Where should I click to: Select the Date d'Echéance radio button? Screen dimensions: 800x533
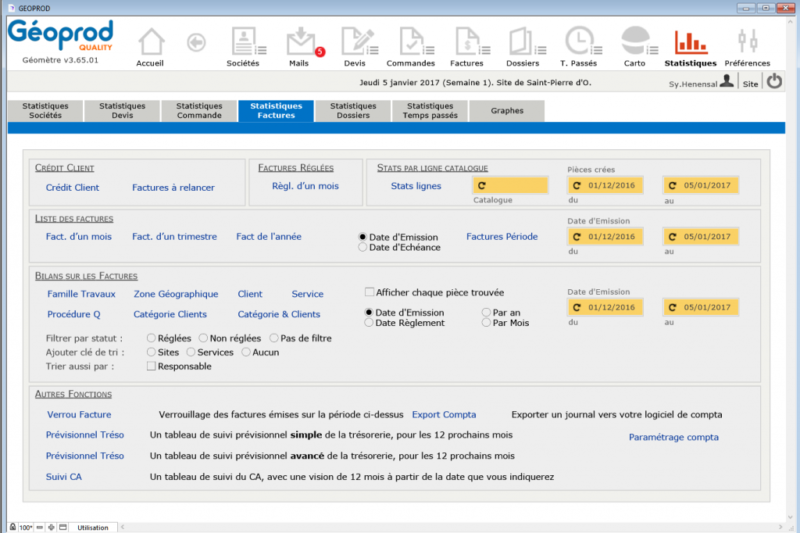click(363, 248)
